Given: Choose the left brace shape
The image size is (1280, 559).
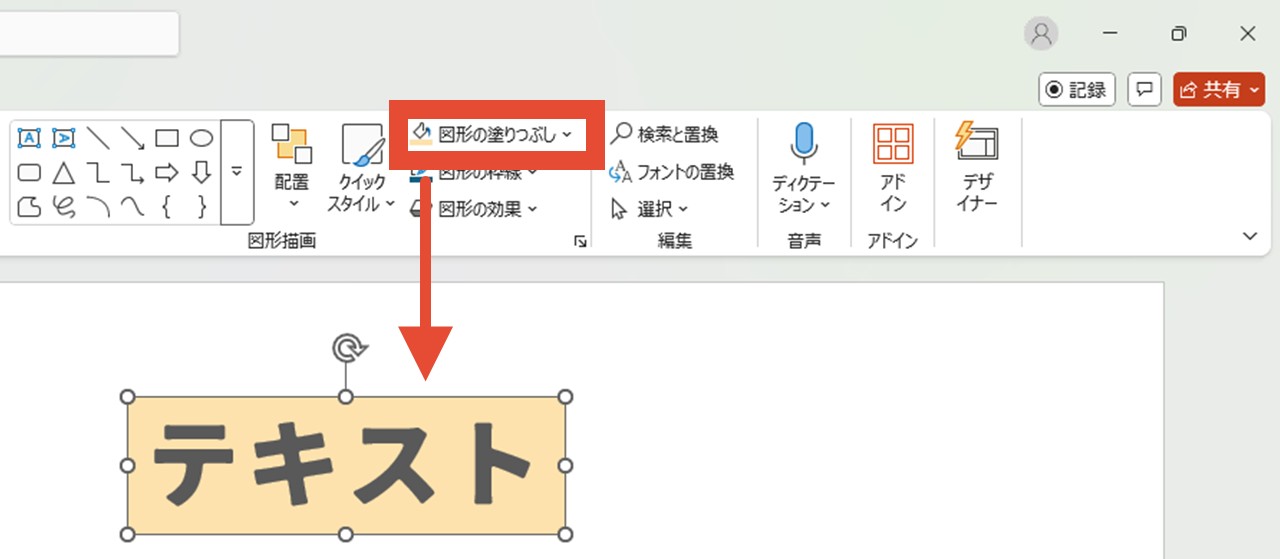Looking at the screenshot, I should point(167,207).
